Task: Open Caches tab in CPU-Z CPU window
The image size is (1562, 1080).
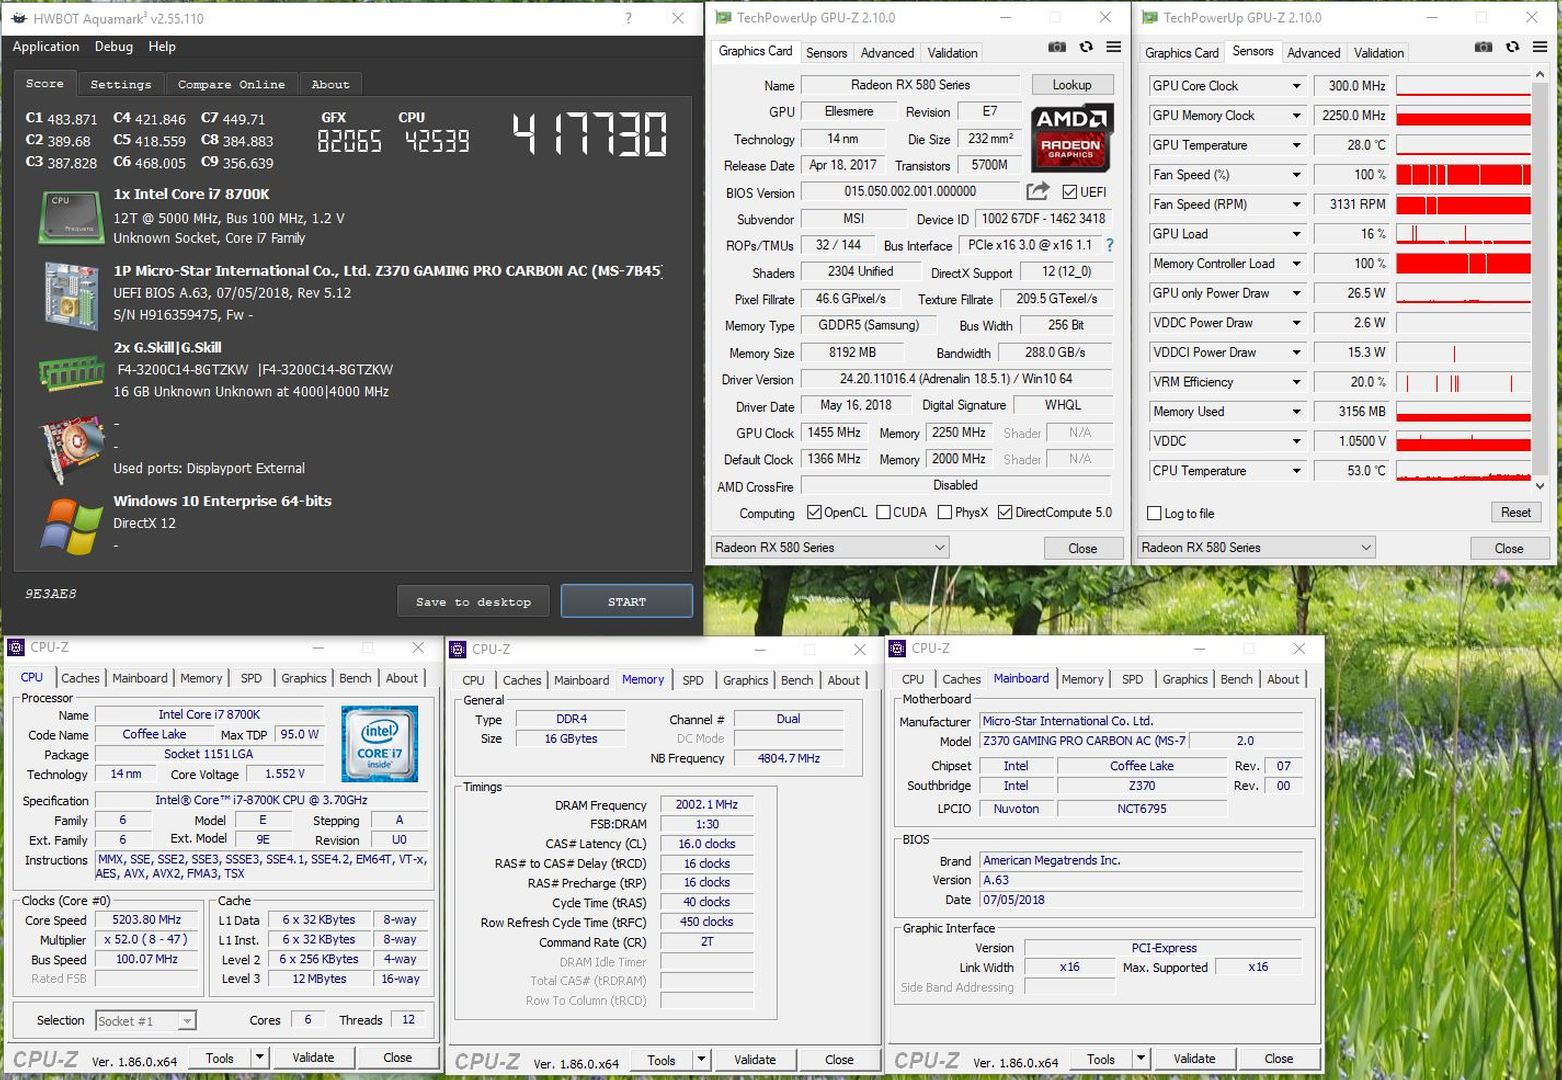Action: (x=80, y=677)
